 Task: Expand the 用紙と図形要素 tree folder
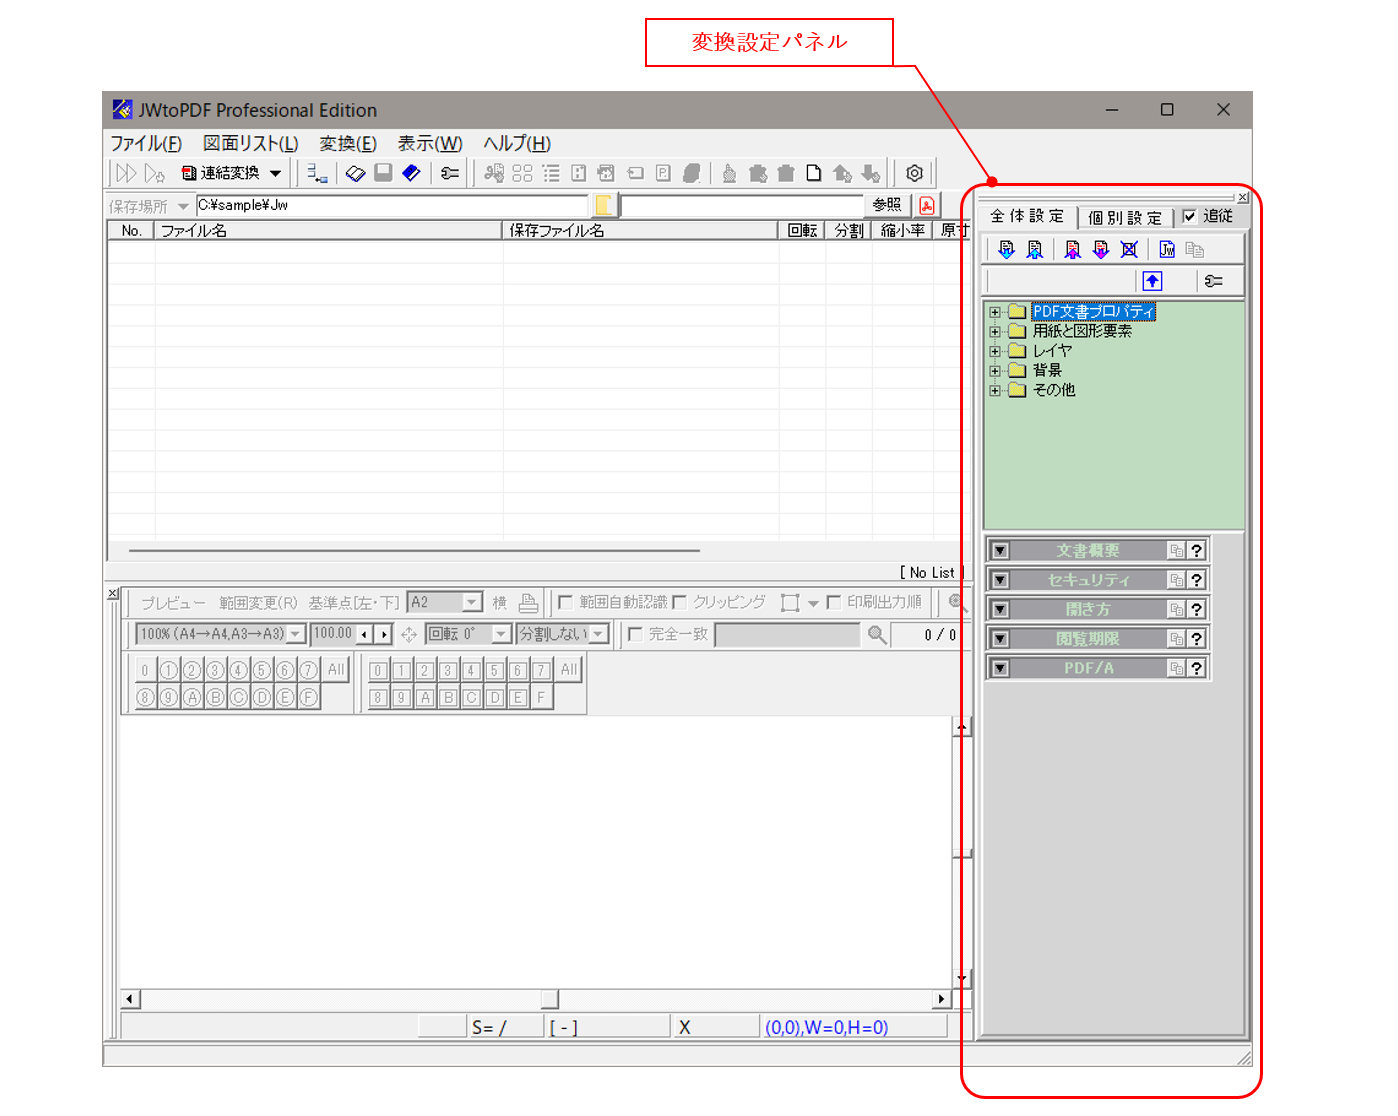point(995,331)
